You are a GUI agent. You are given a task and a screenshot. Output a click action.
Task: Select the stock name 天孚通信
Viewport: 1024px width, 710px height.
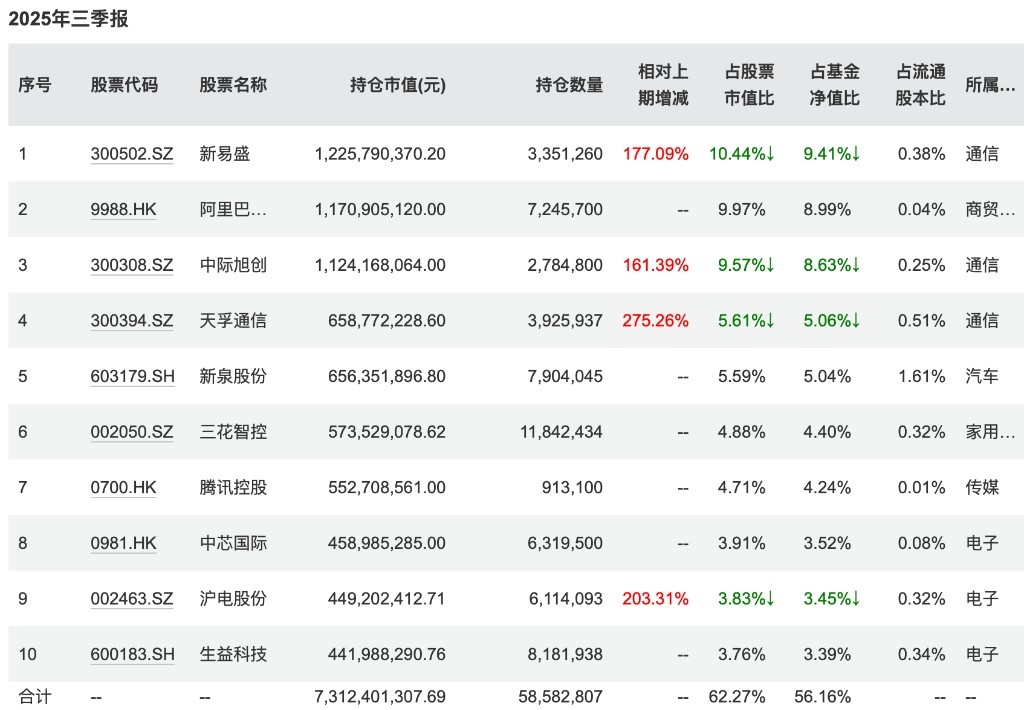[233, 321]
